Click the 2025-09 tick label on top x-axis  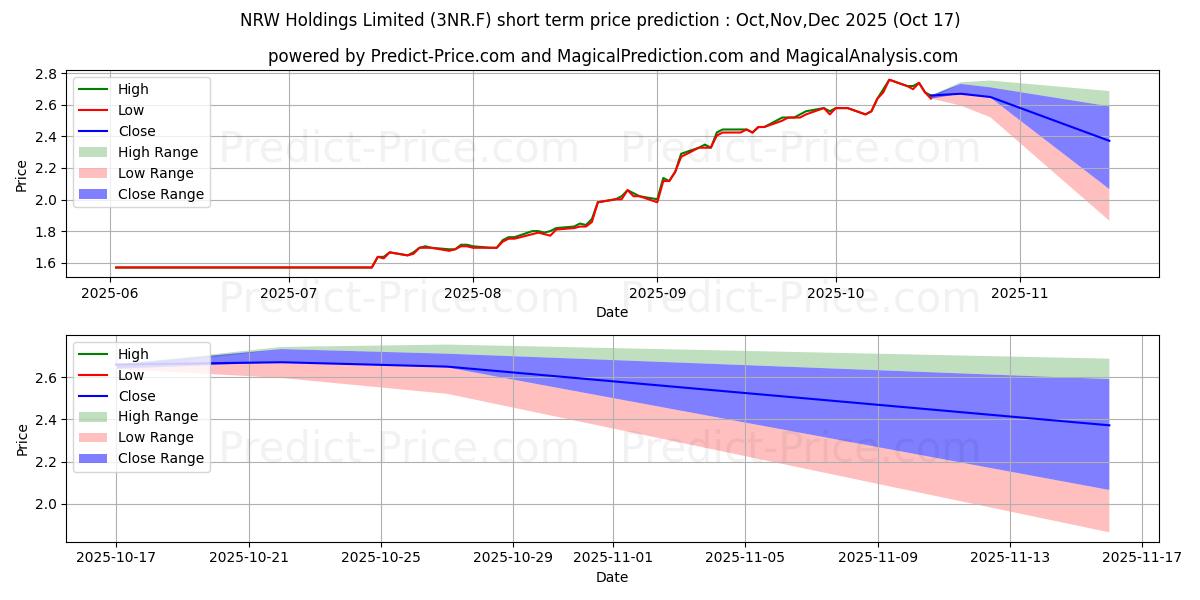point(656,293)
